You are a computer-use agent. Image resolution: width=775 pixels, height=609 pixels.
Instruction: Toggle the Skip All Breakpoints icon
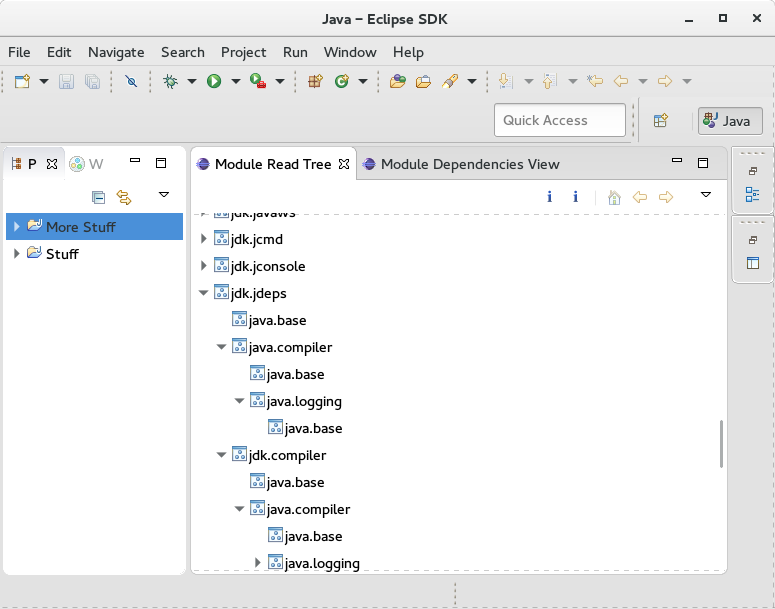coord(131,81)
